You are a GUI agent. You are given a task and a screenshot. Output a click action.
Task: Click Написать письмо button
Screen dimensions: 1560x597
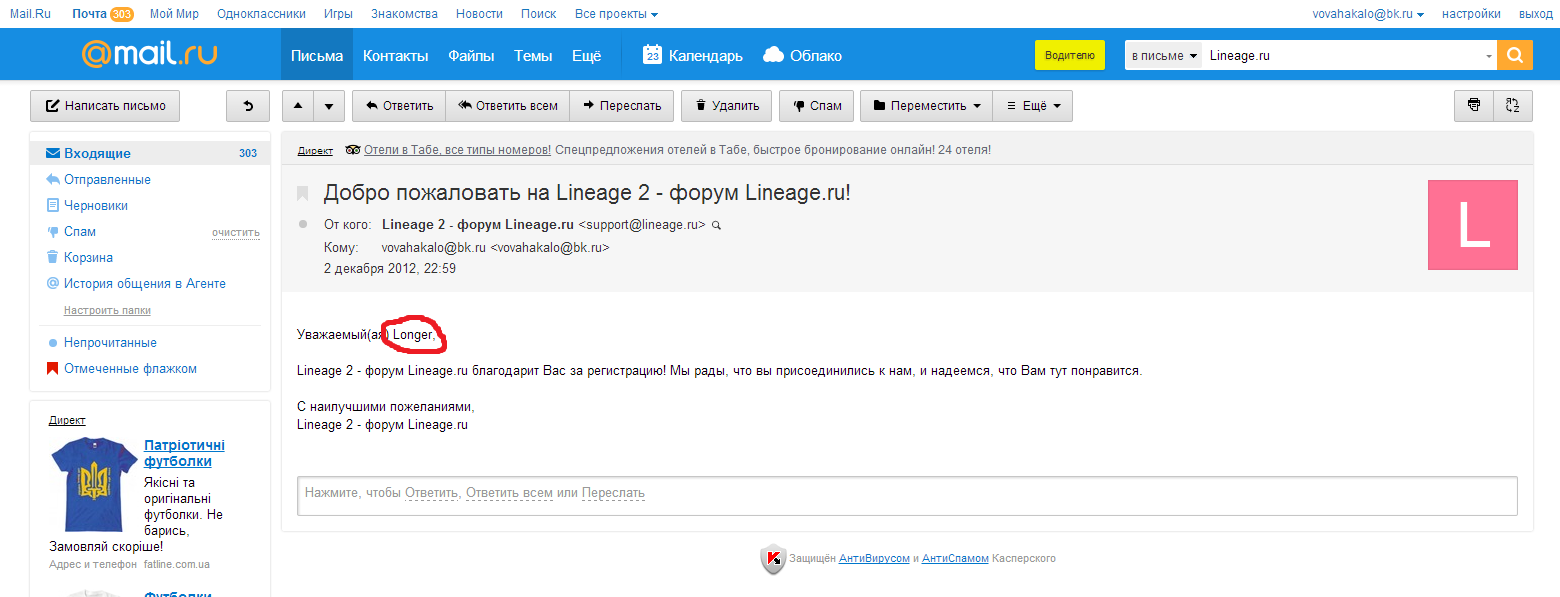pos(105,106)
